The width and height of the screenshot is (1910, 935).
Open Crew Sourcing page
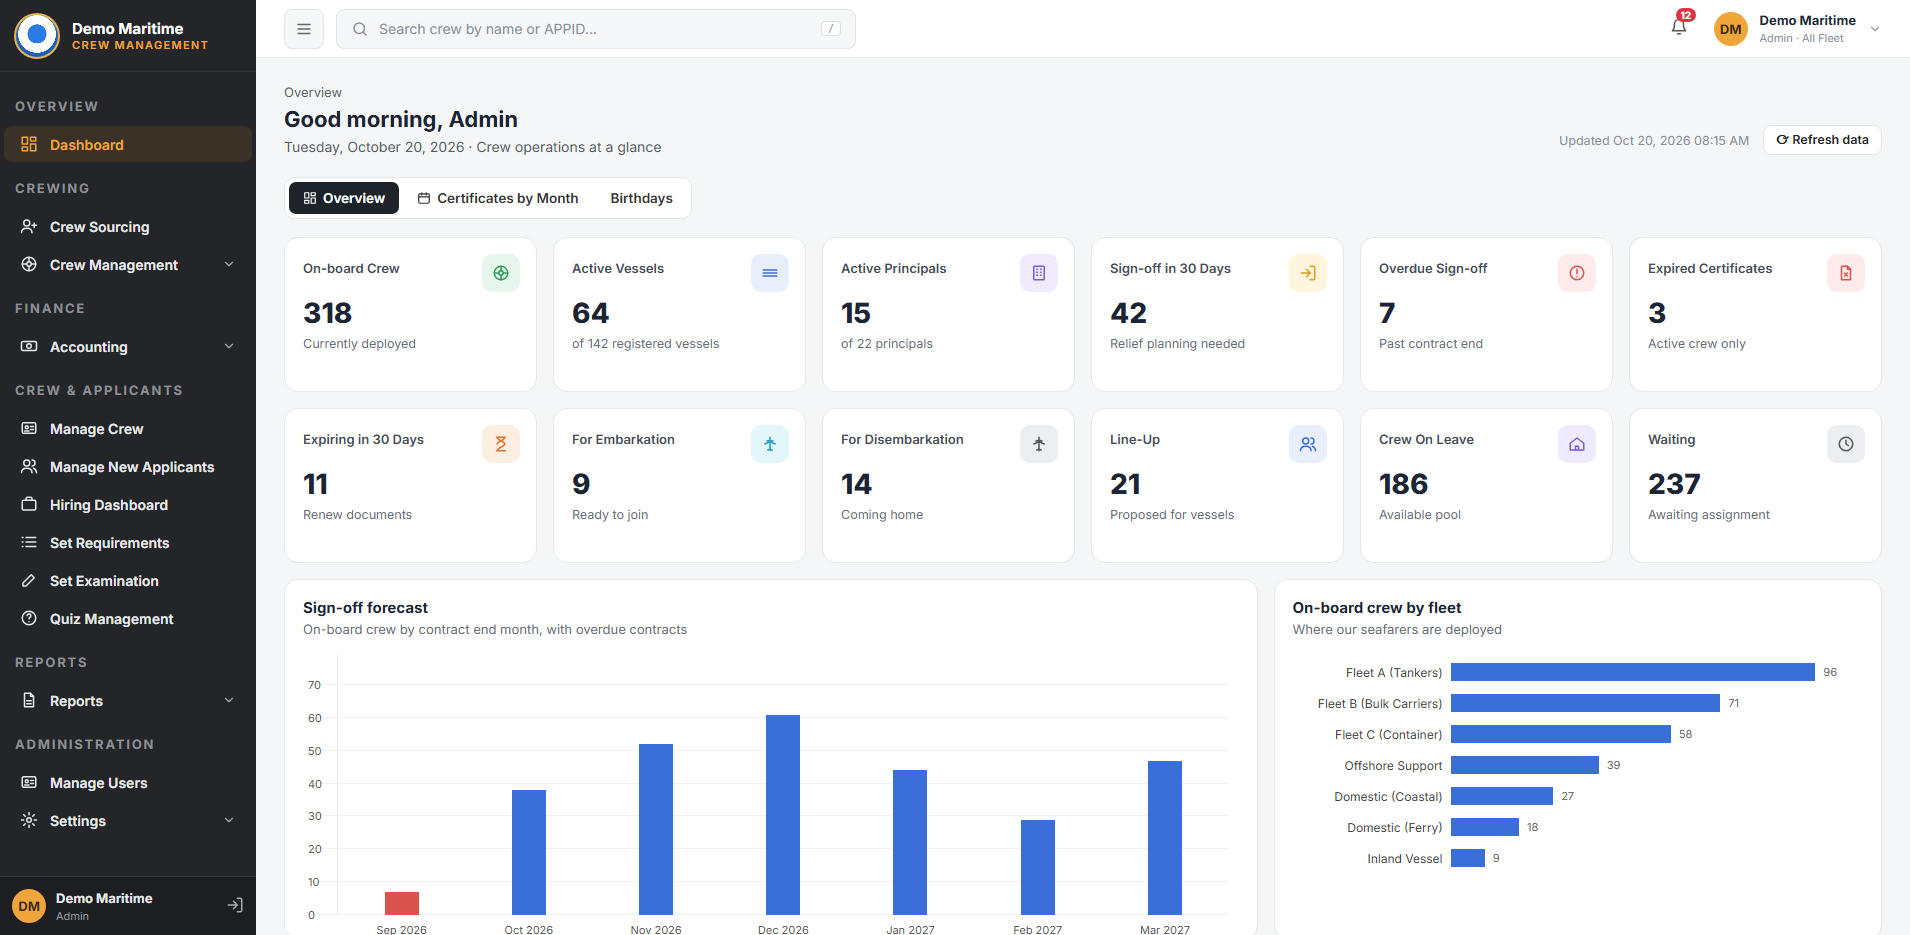128,227
